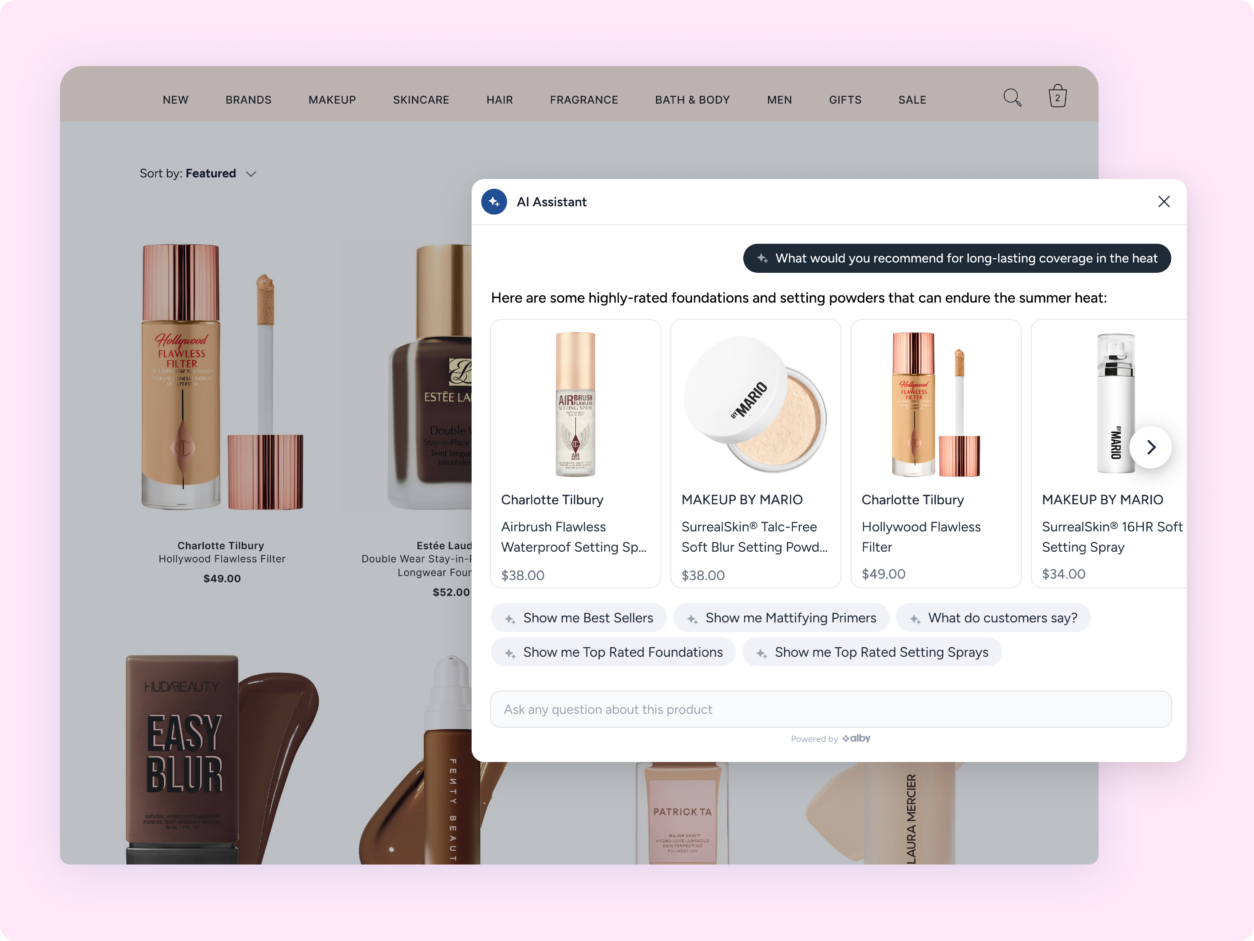Open the NEW menu
Image resolution: width=1254 pixels, height=941 pixels.
tap(176, 100)
